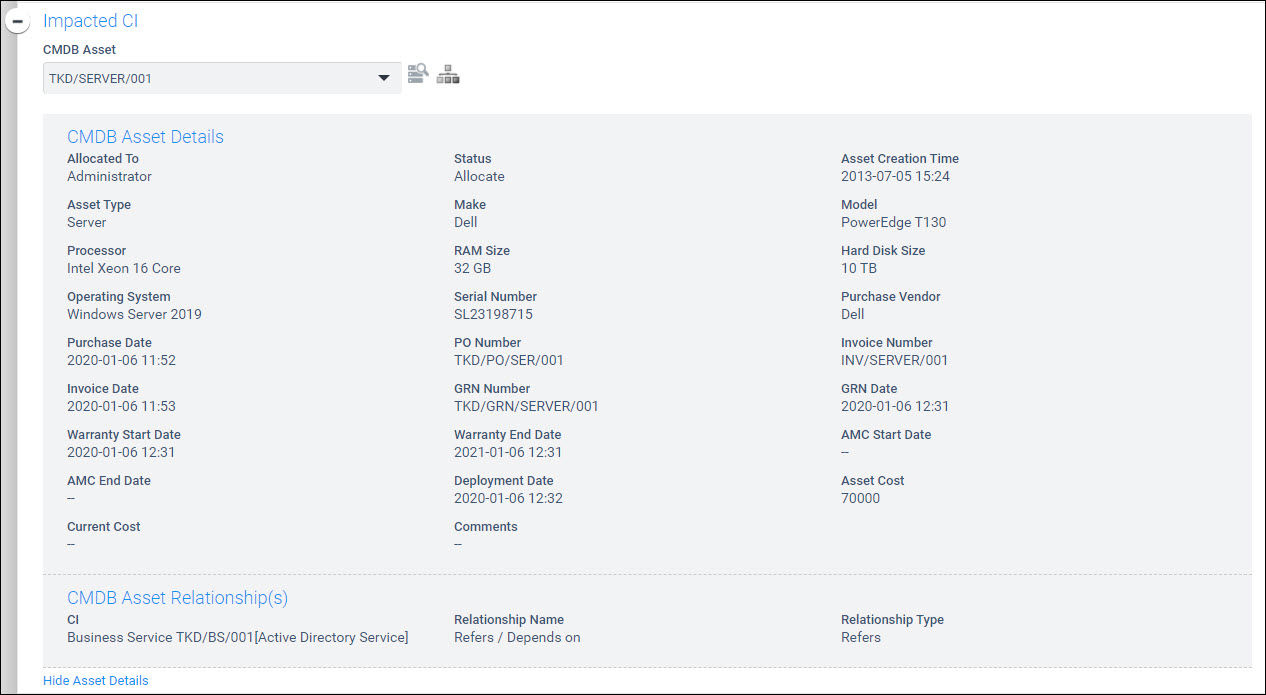Open the asset relationship hierarchy icon
The image size is (1266, 695).
(448, 74)
